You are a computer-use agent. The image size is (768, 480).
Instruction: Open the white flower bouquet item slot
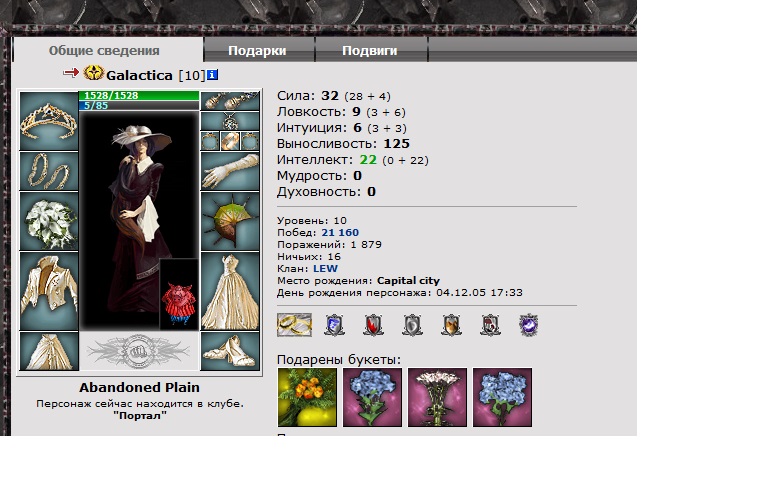pyautogui.click(x=49, y=221)
